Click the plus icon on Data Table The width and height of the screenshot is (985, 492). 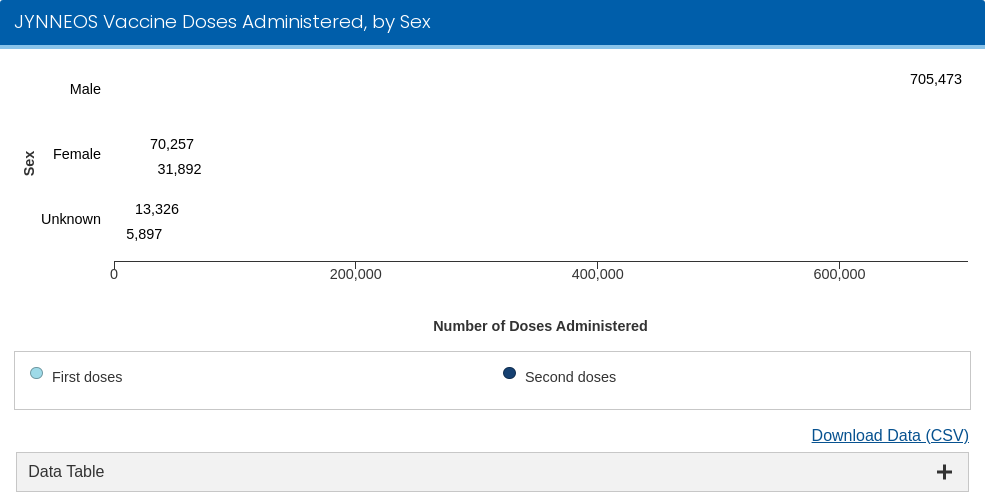tap(944, 472)
